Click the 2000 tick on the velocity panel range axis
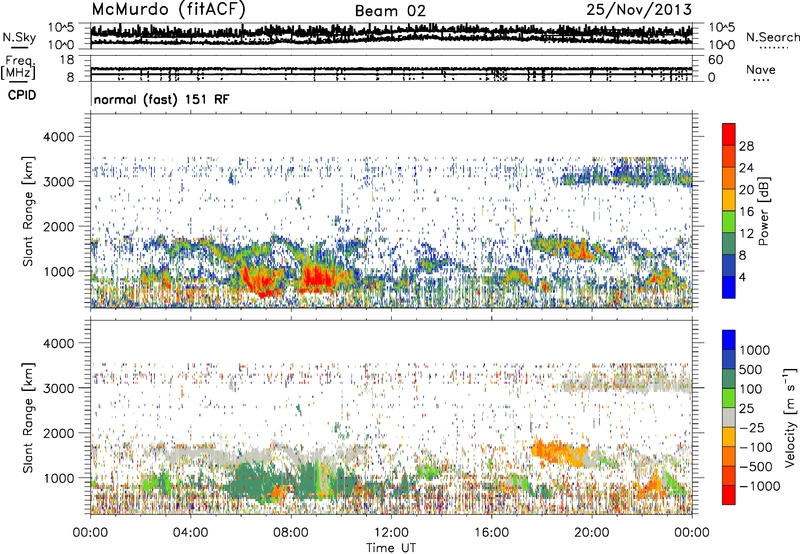800x554 pixels. tap(59, 433)
